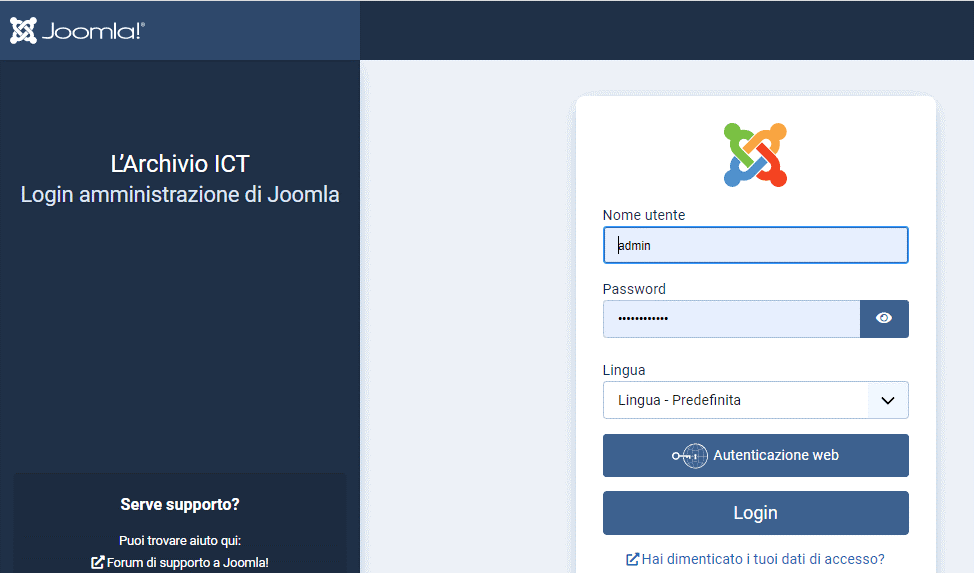Click the colorful Joomla emblem above login form
974x573 pixels.
pos(755,155)
